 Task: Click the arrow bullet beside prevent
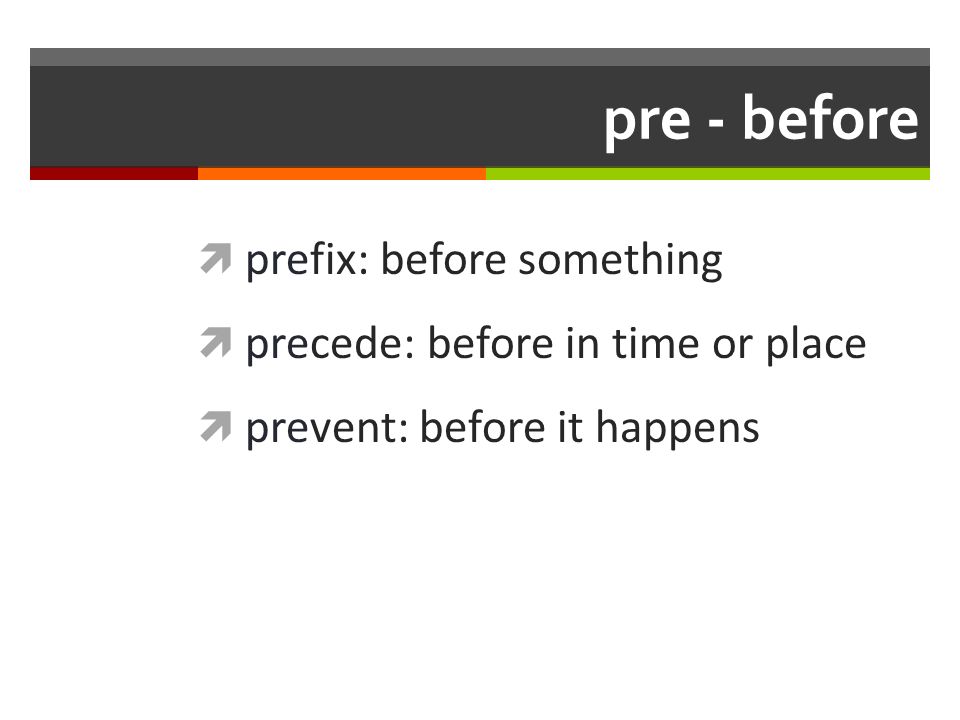tap(216, 426)
